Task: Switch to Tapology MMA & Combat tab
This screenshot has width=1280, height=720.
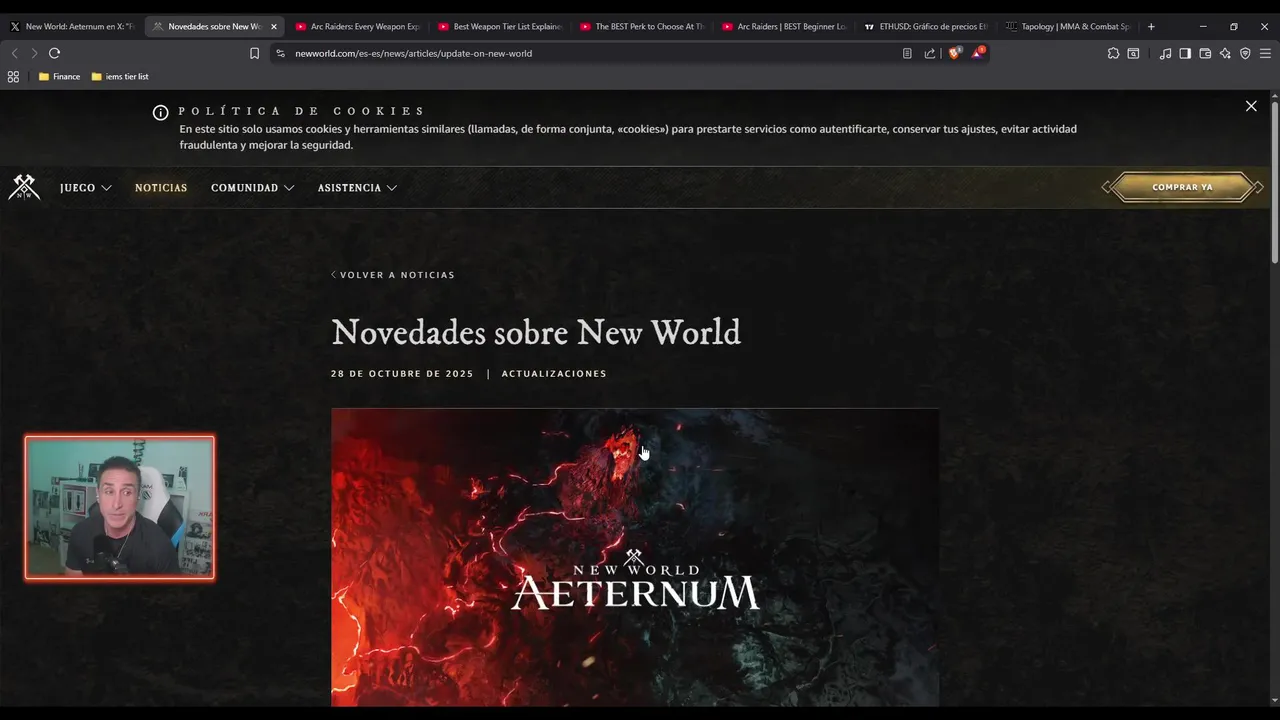Action: tap(1068, 27)
